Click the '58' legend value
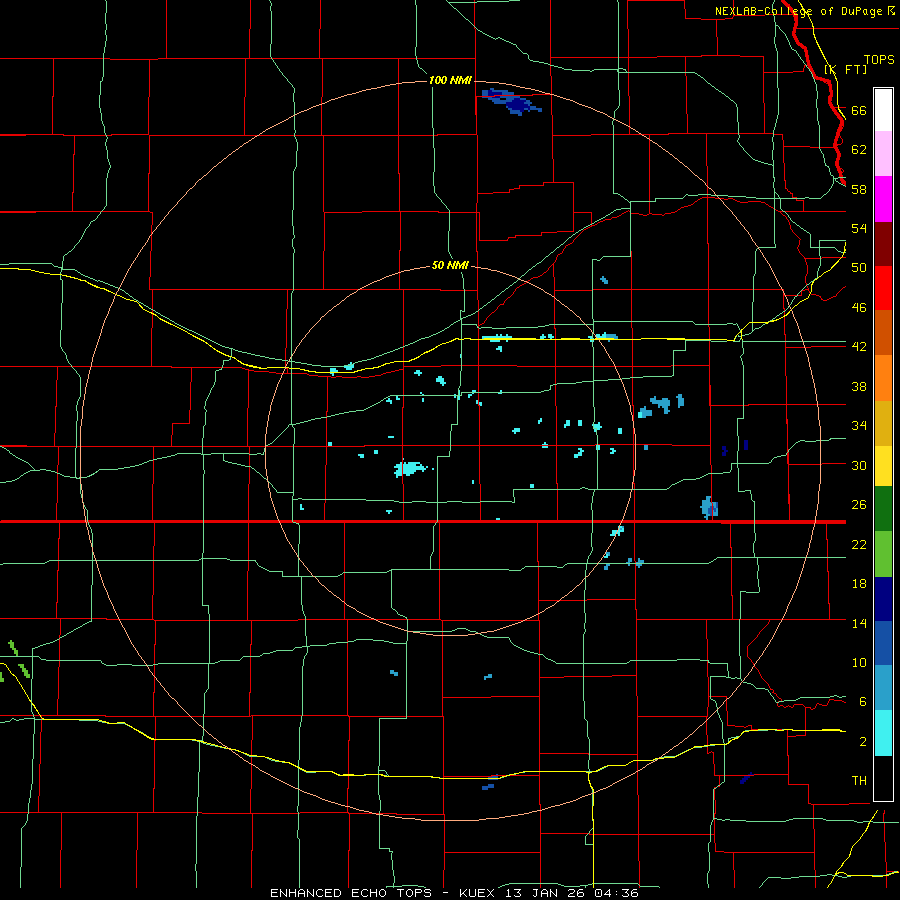The image size is (900, 900). click(x=859, y=189)
